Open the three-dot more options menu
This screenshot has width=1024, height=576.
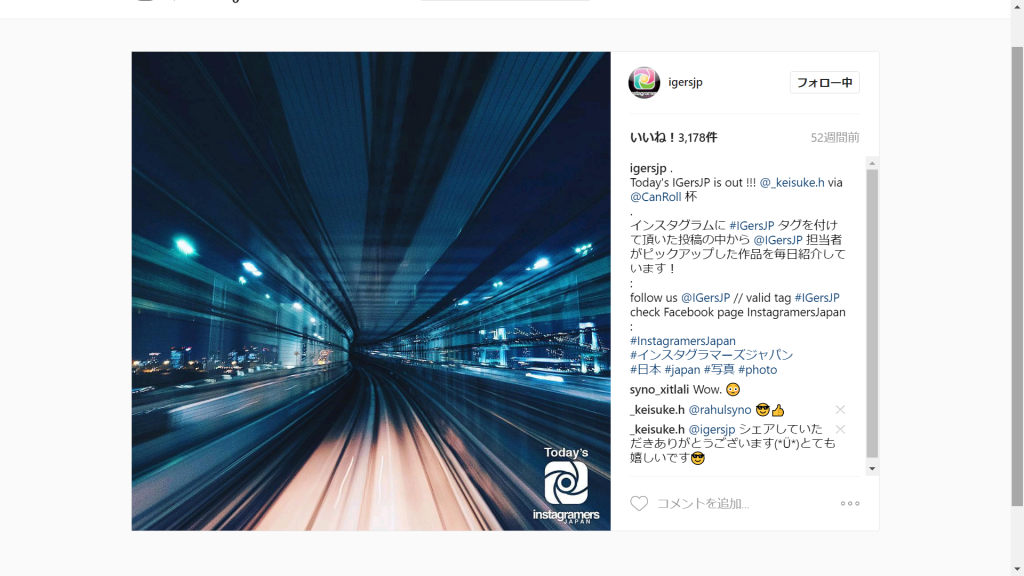coord(850,503)
